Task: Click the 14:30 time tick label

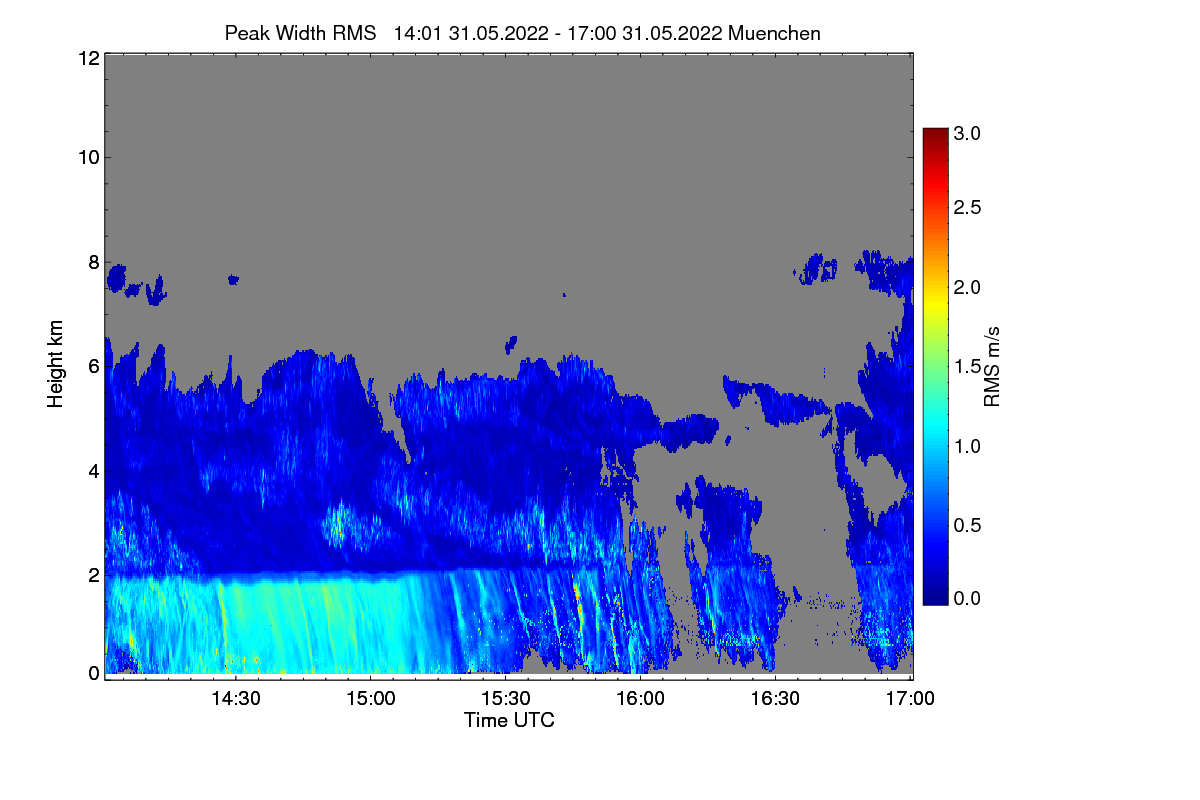Action: 235,698
